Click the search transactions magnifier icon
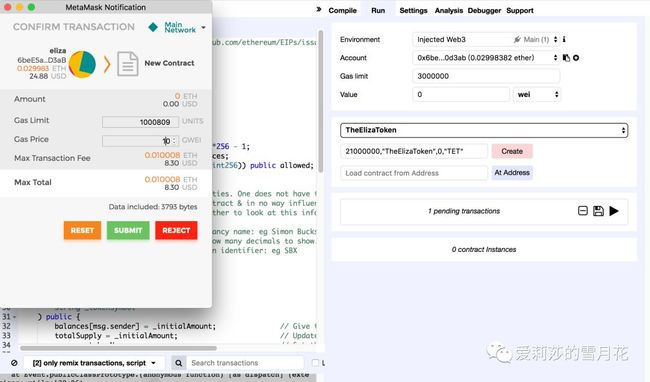This screenshot has width=650, height=382. click(178, 363)
